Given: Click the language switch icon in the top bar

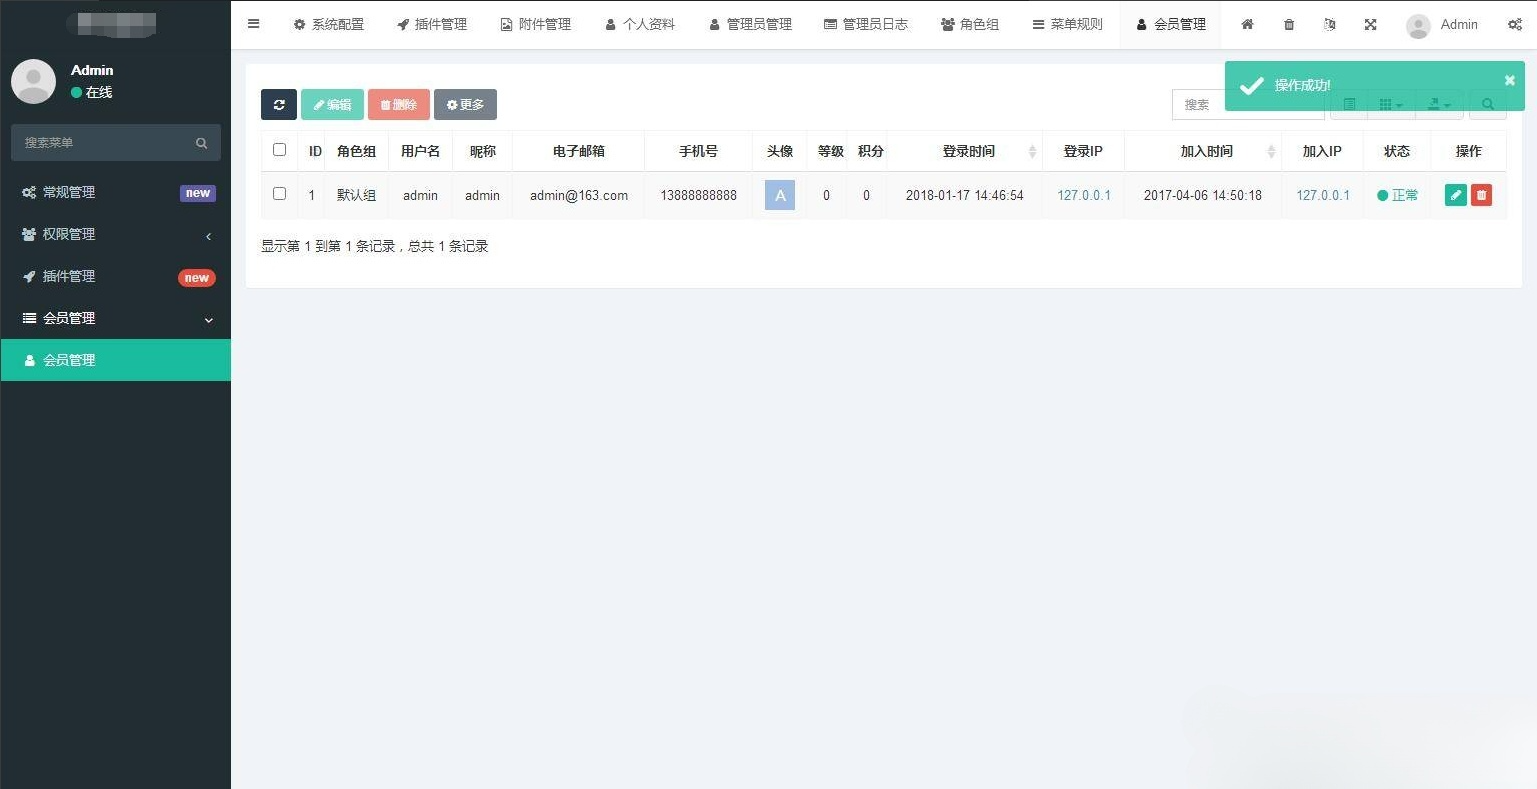Looking at the screenshot, I should [1329, 25].
